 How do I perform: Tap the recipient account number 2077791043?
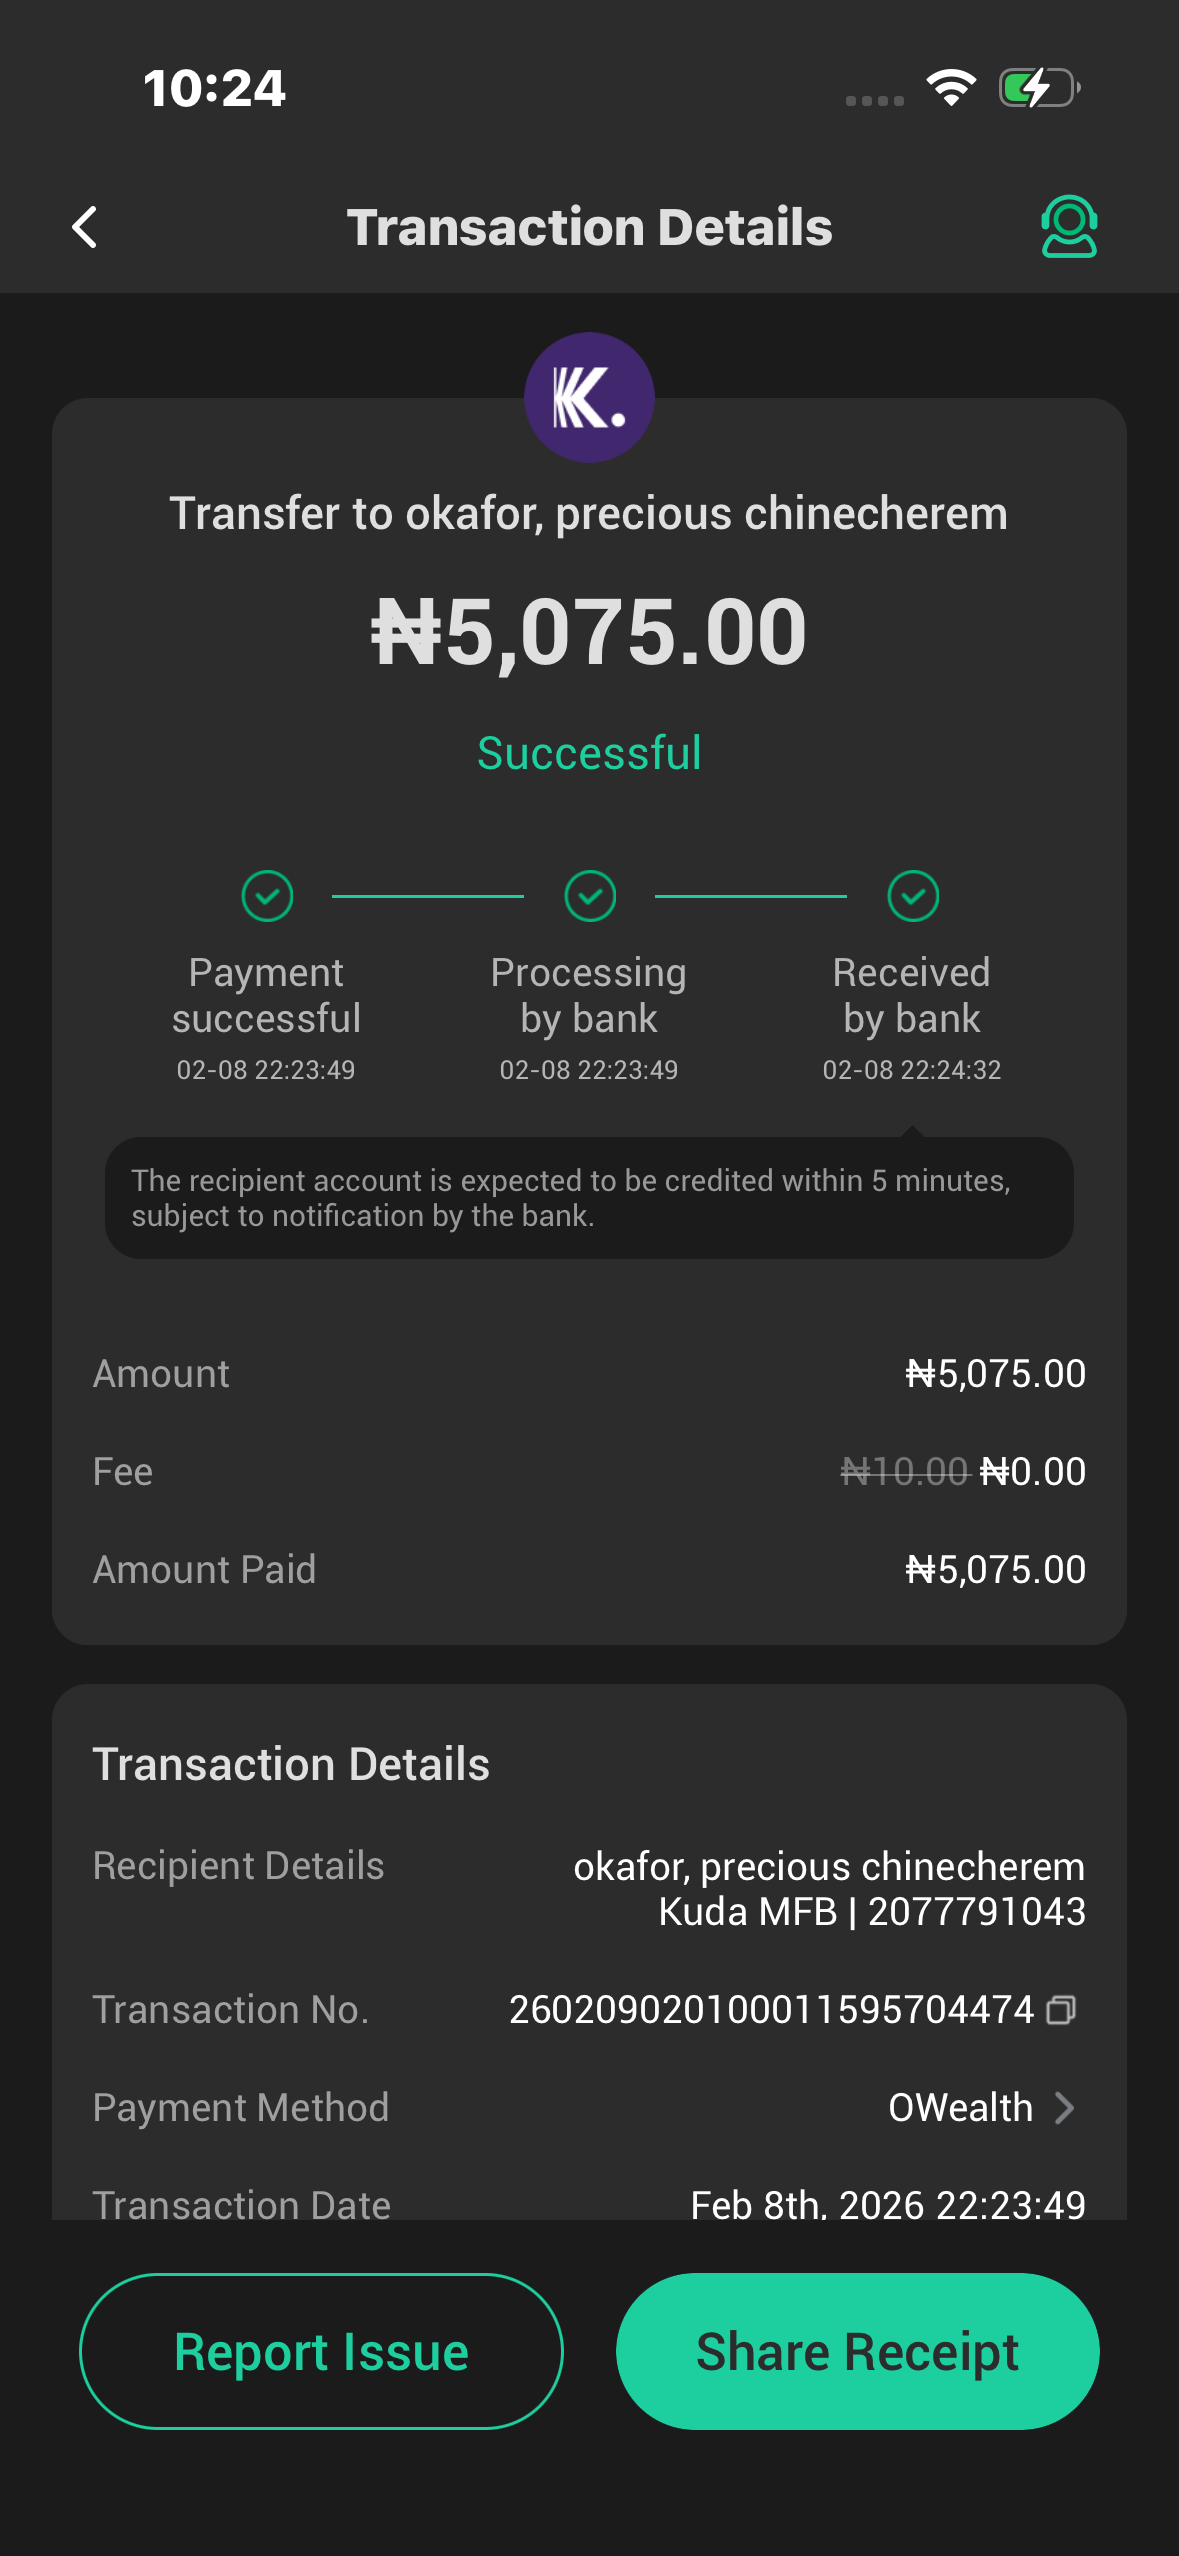[976, 1912]
